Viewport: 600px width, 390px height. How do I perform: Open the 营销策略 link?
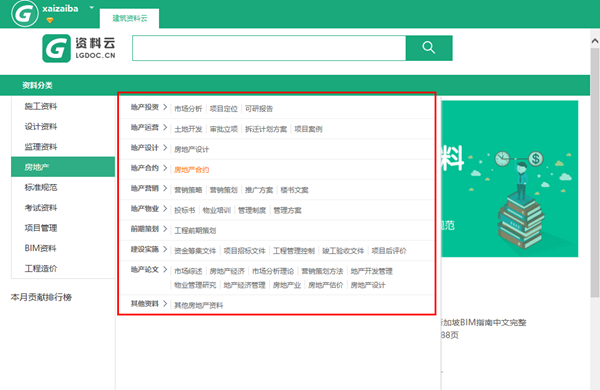point(188,190)
